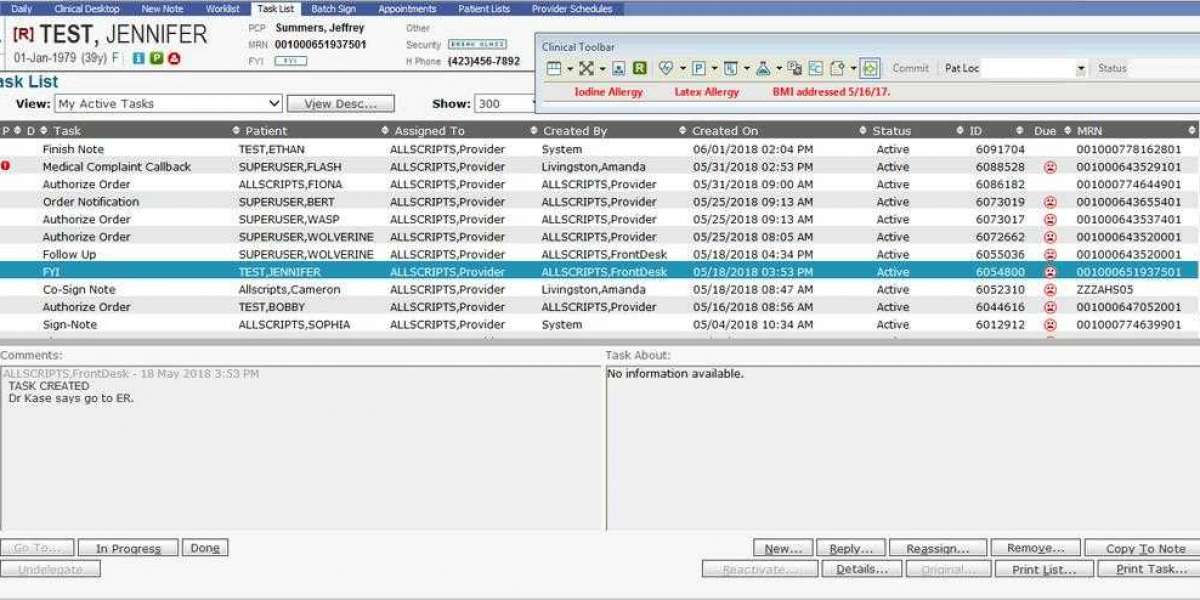Click the Remove... button

tap(1035, 548)
